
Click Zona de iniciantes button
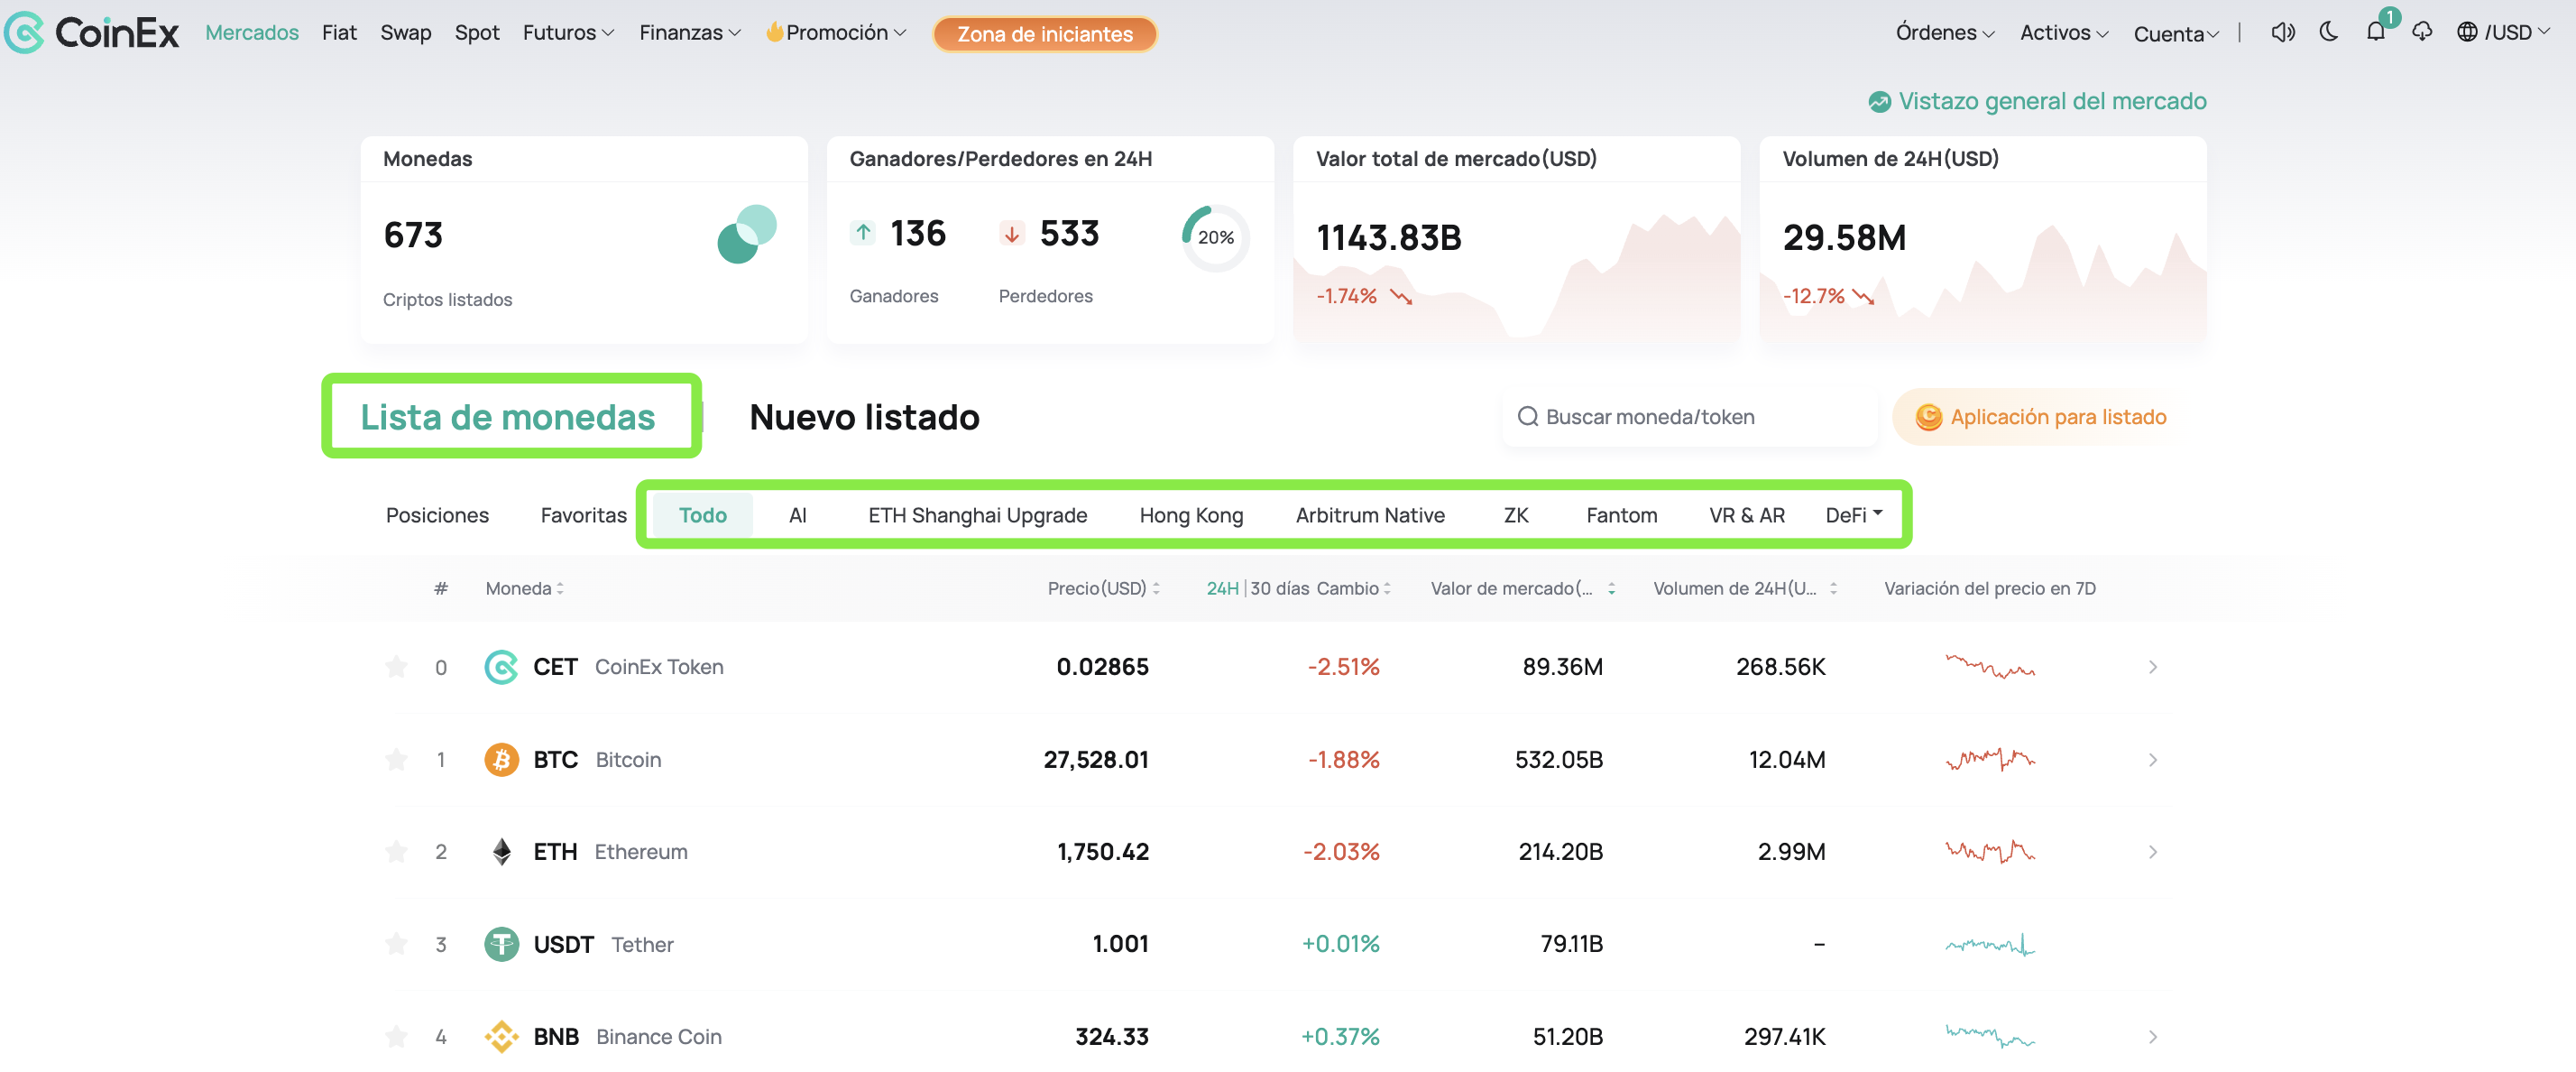point(1045,33)
